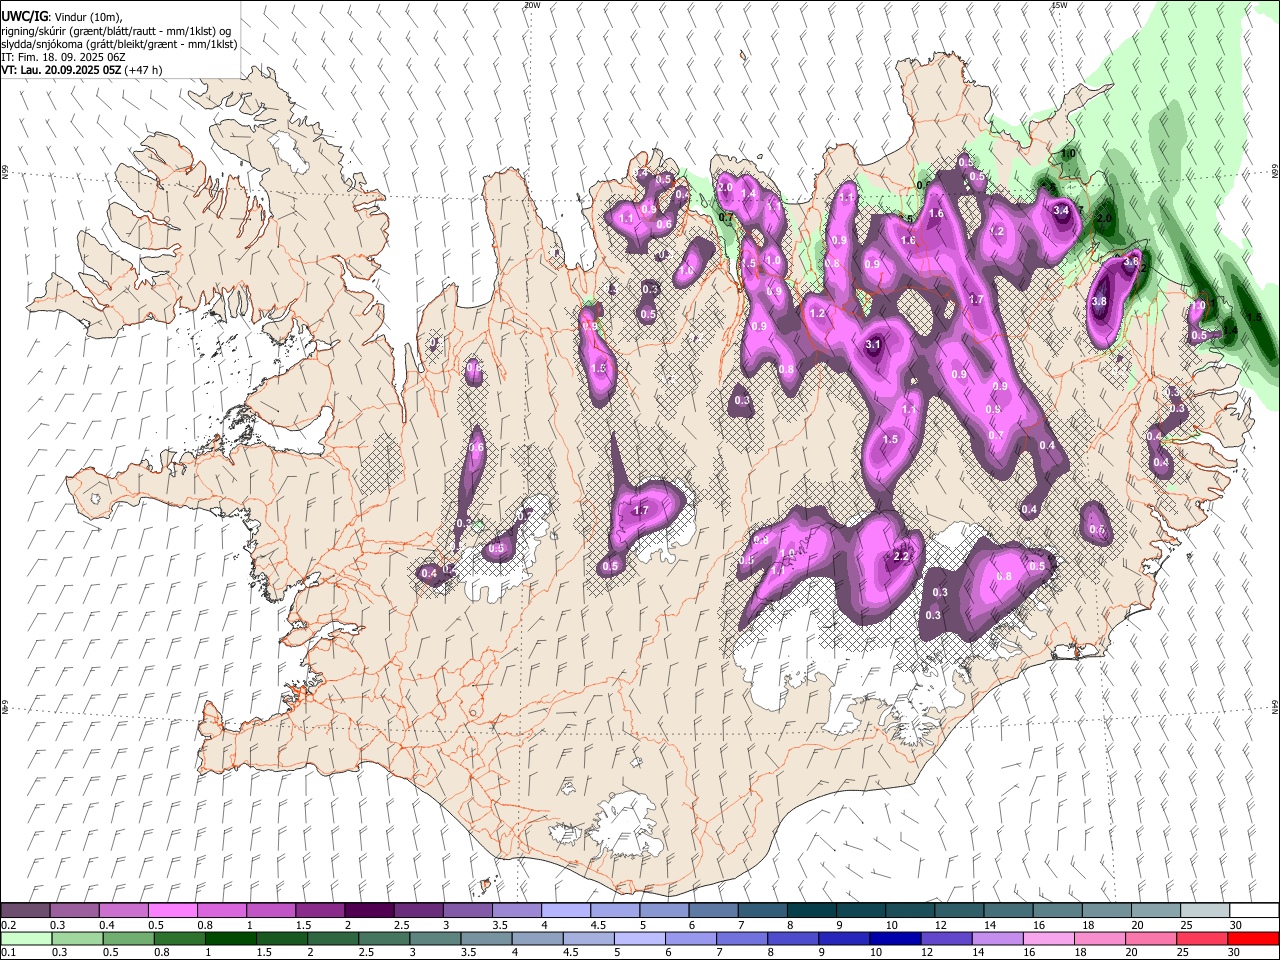Click the '20W' longitude label at the top
1280x960 pixels.
click(x=532, y=5)
